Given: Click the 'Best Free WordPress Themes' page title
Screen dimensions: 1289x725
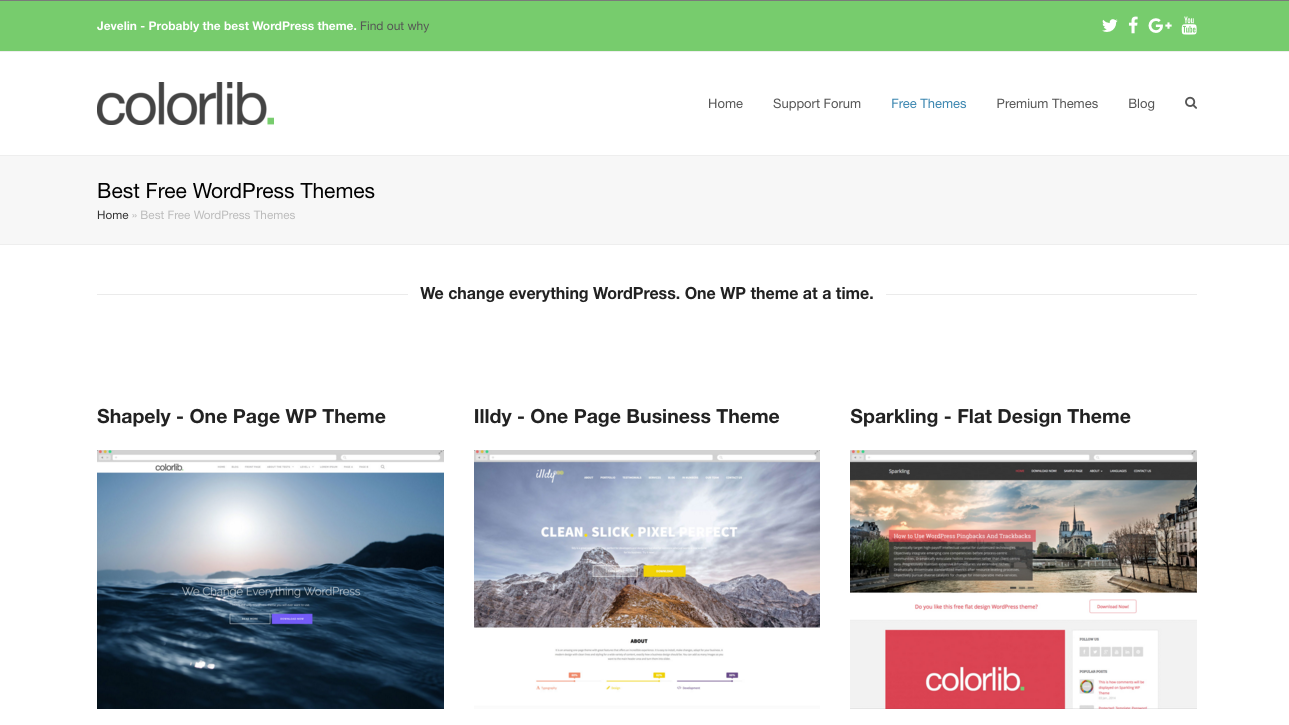Looking at the screenshot, I should coord(236,191).
